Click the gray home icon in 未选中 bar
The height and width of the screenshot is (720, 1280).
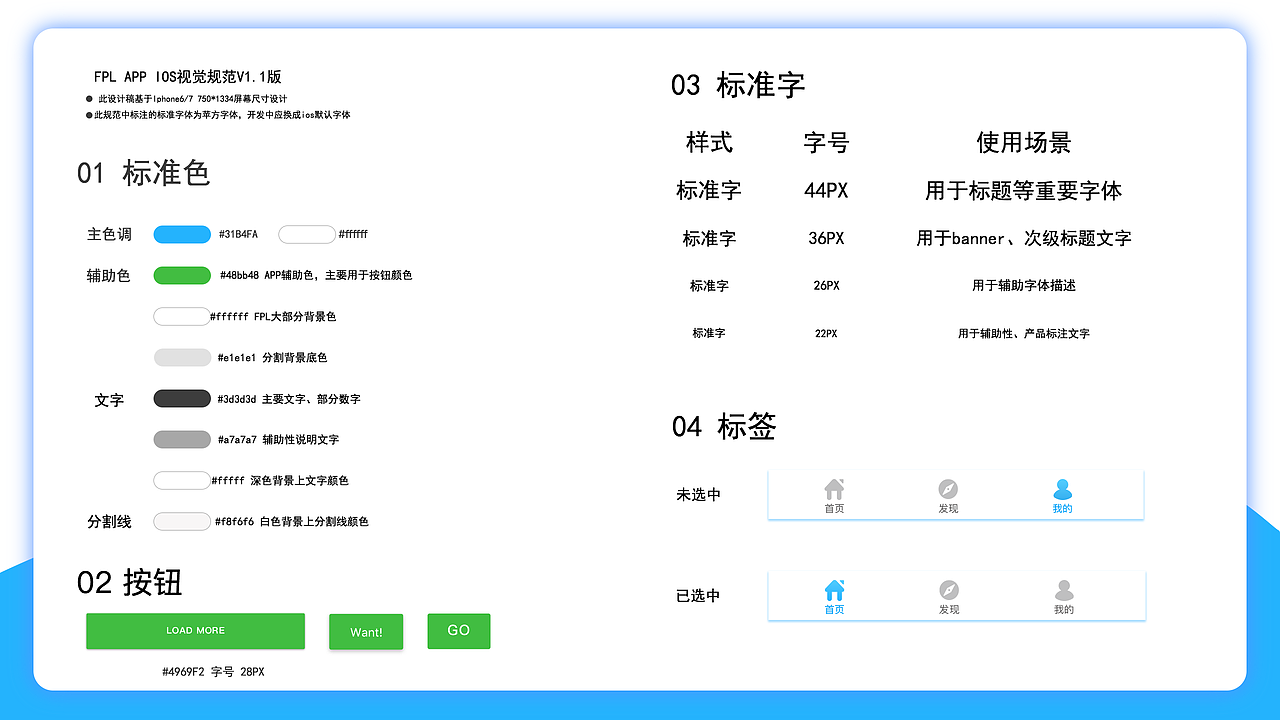834,489
